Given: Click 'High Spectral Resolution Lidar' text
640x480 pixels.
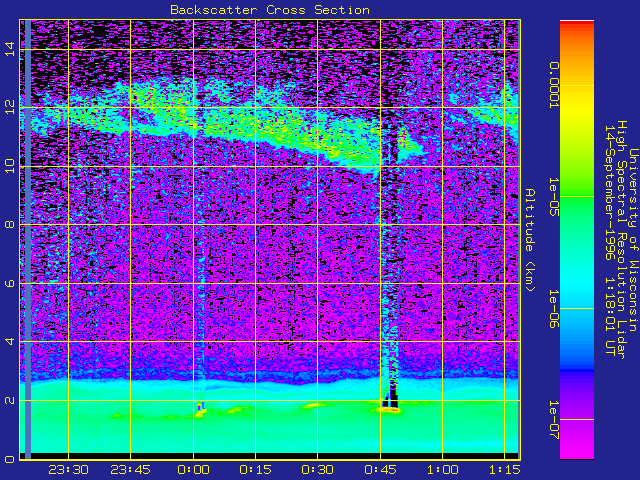Looking at the screenshot, I should 621,240.
